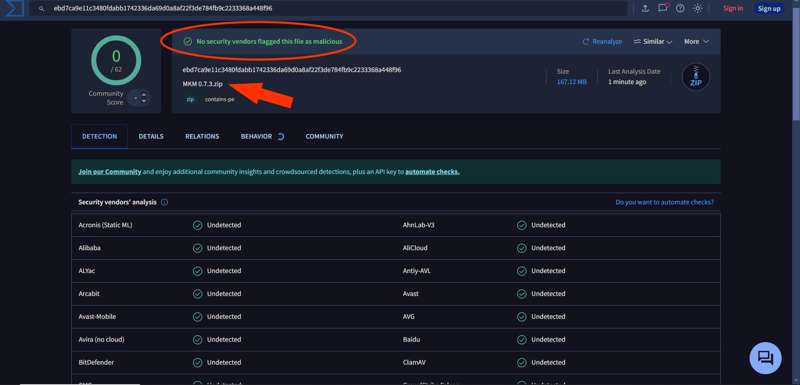Select the file hash text in the summary

point(292,70)
